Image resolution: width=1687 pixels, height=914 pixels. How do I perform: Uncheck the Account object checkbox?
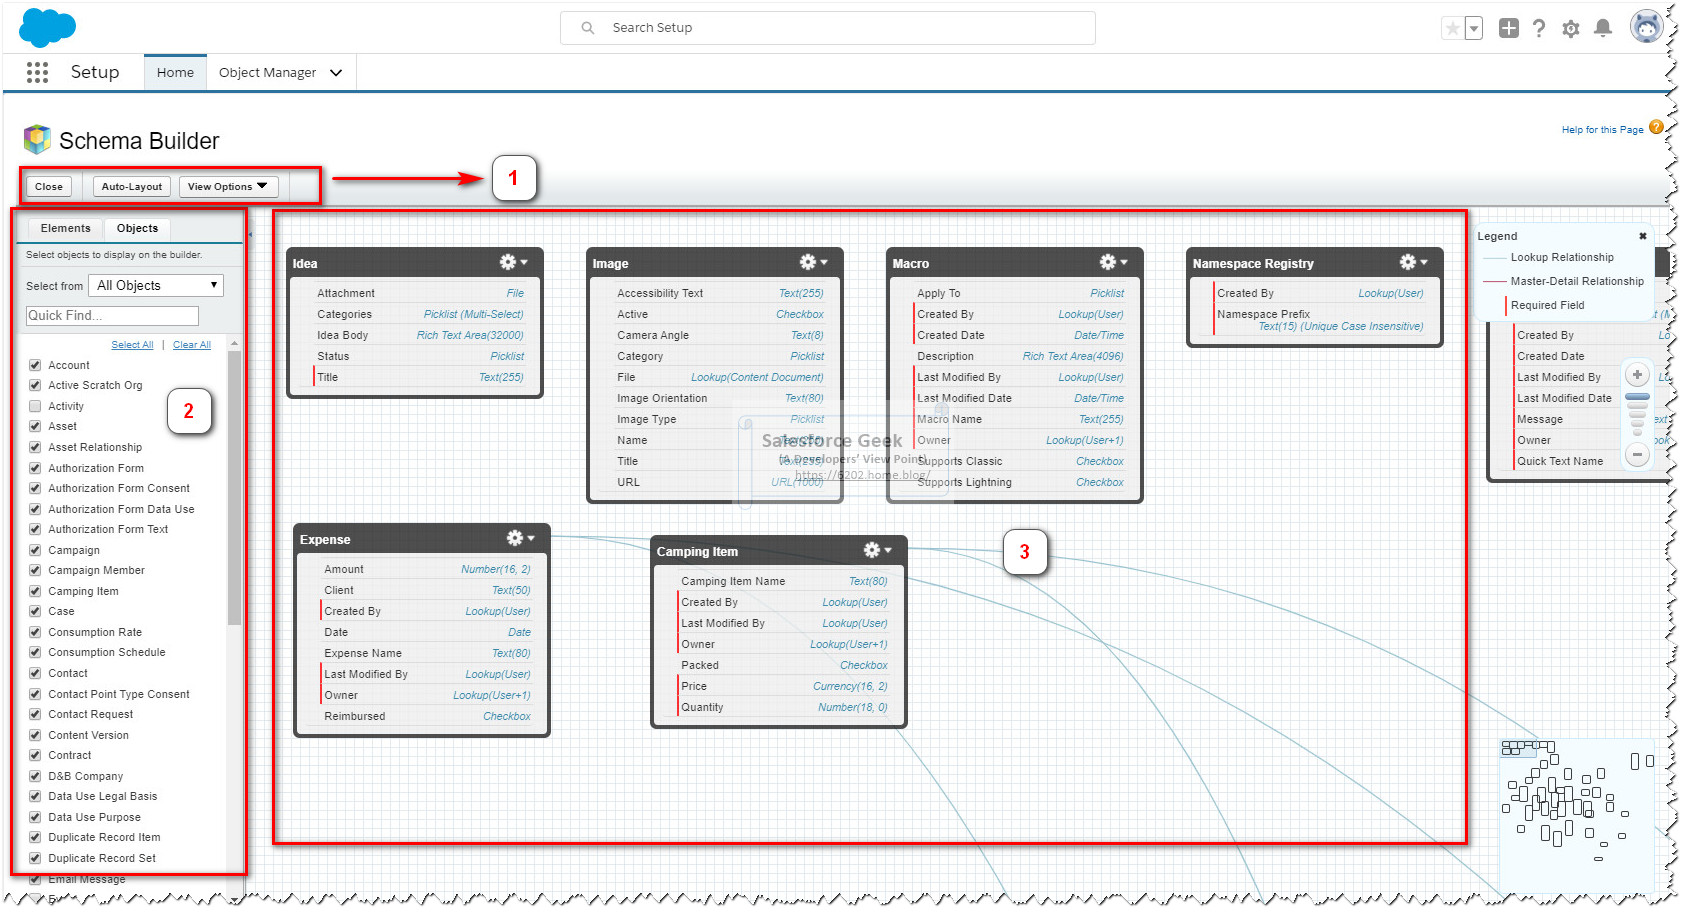pos(35,364)
